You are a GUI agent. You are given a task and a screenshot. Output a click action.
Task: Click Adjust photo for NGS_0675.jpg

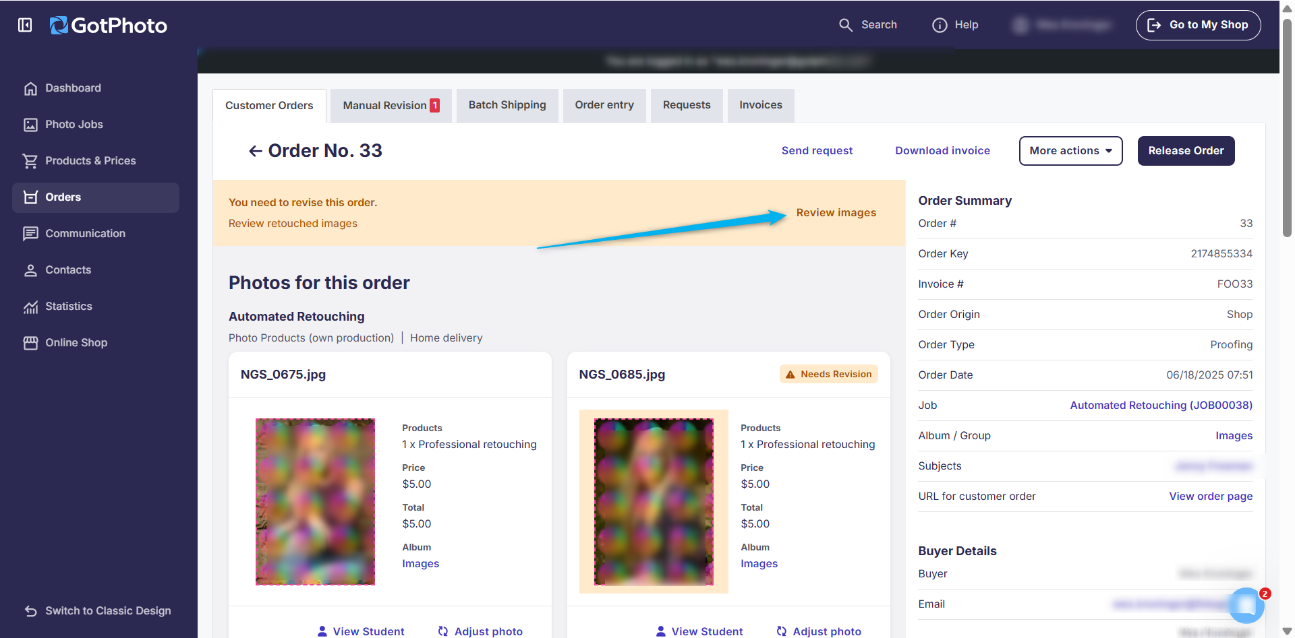pos(480,631)
